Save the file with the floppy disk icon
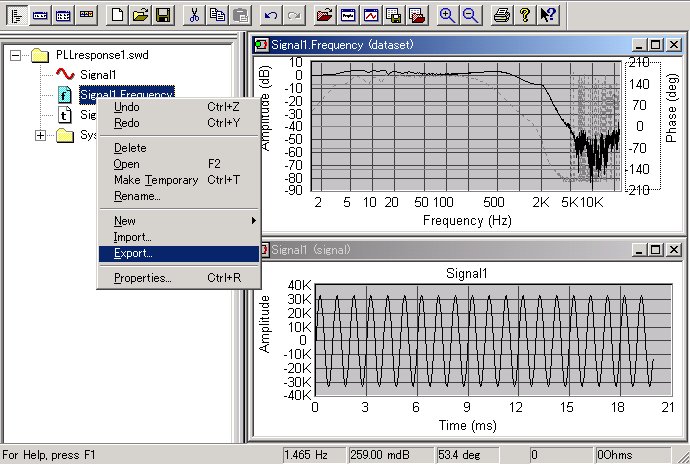 point(162,14)
